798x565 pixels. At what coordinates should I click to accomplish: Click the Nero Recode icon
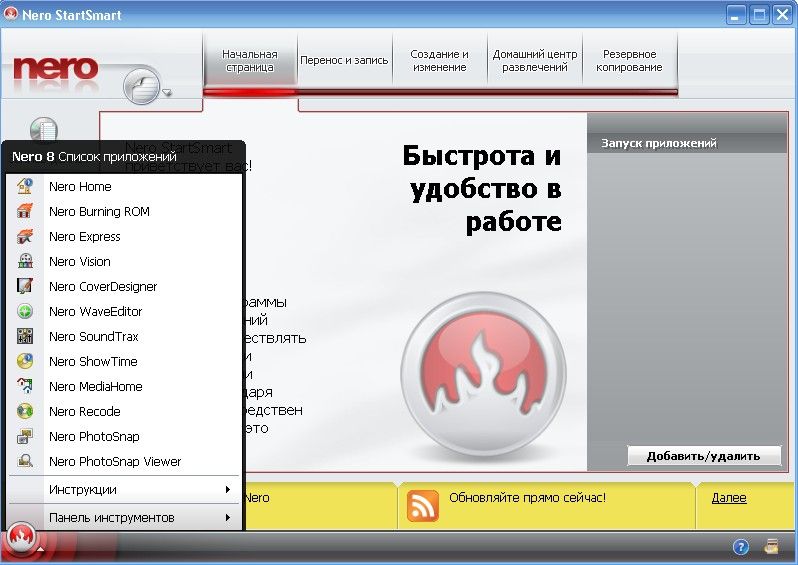pyautogui.click(x=24, y=411)
